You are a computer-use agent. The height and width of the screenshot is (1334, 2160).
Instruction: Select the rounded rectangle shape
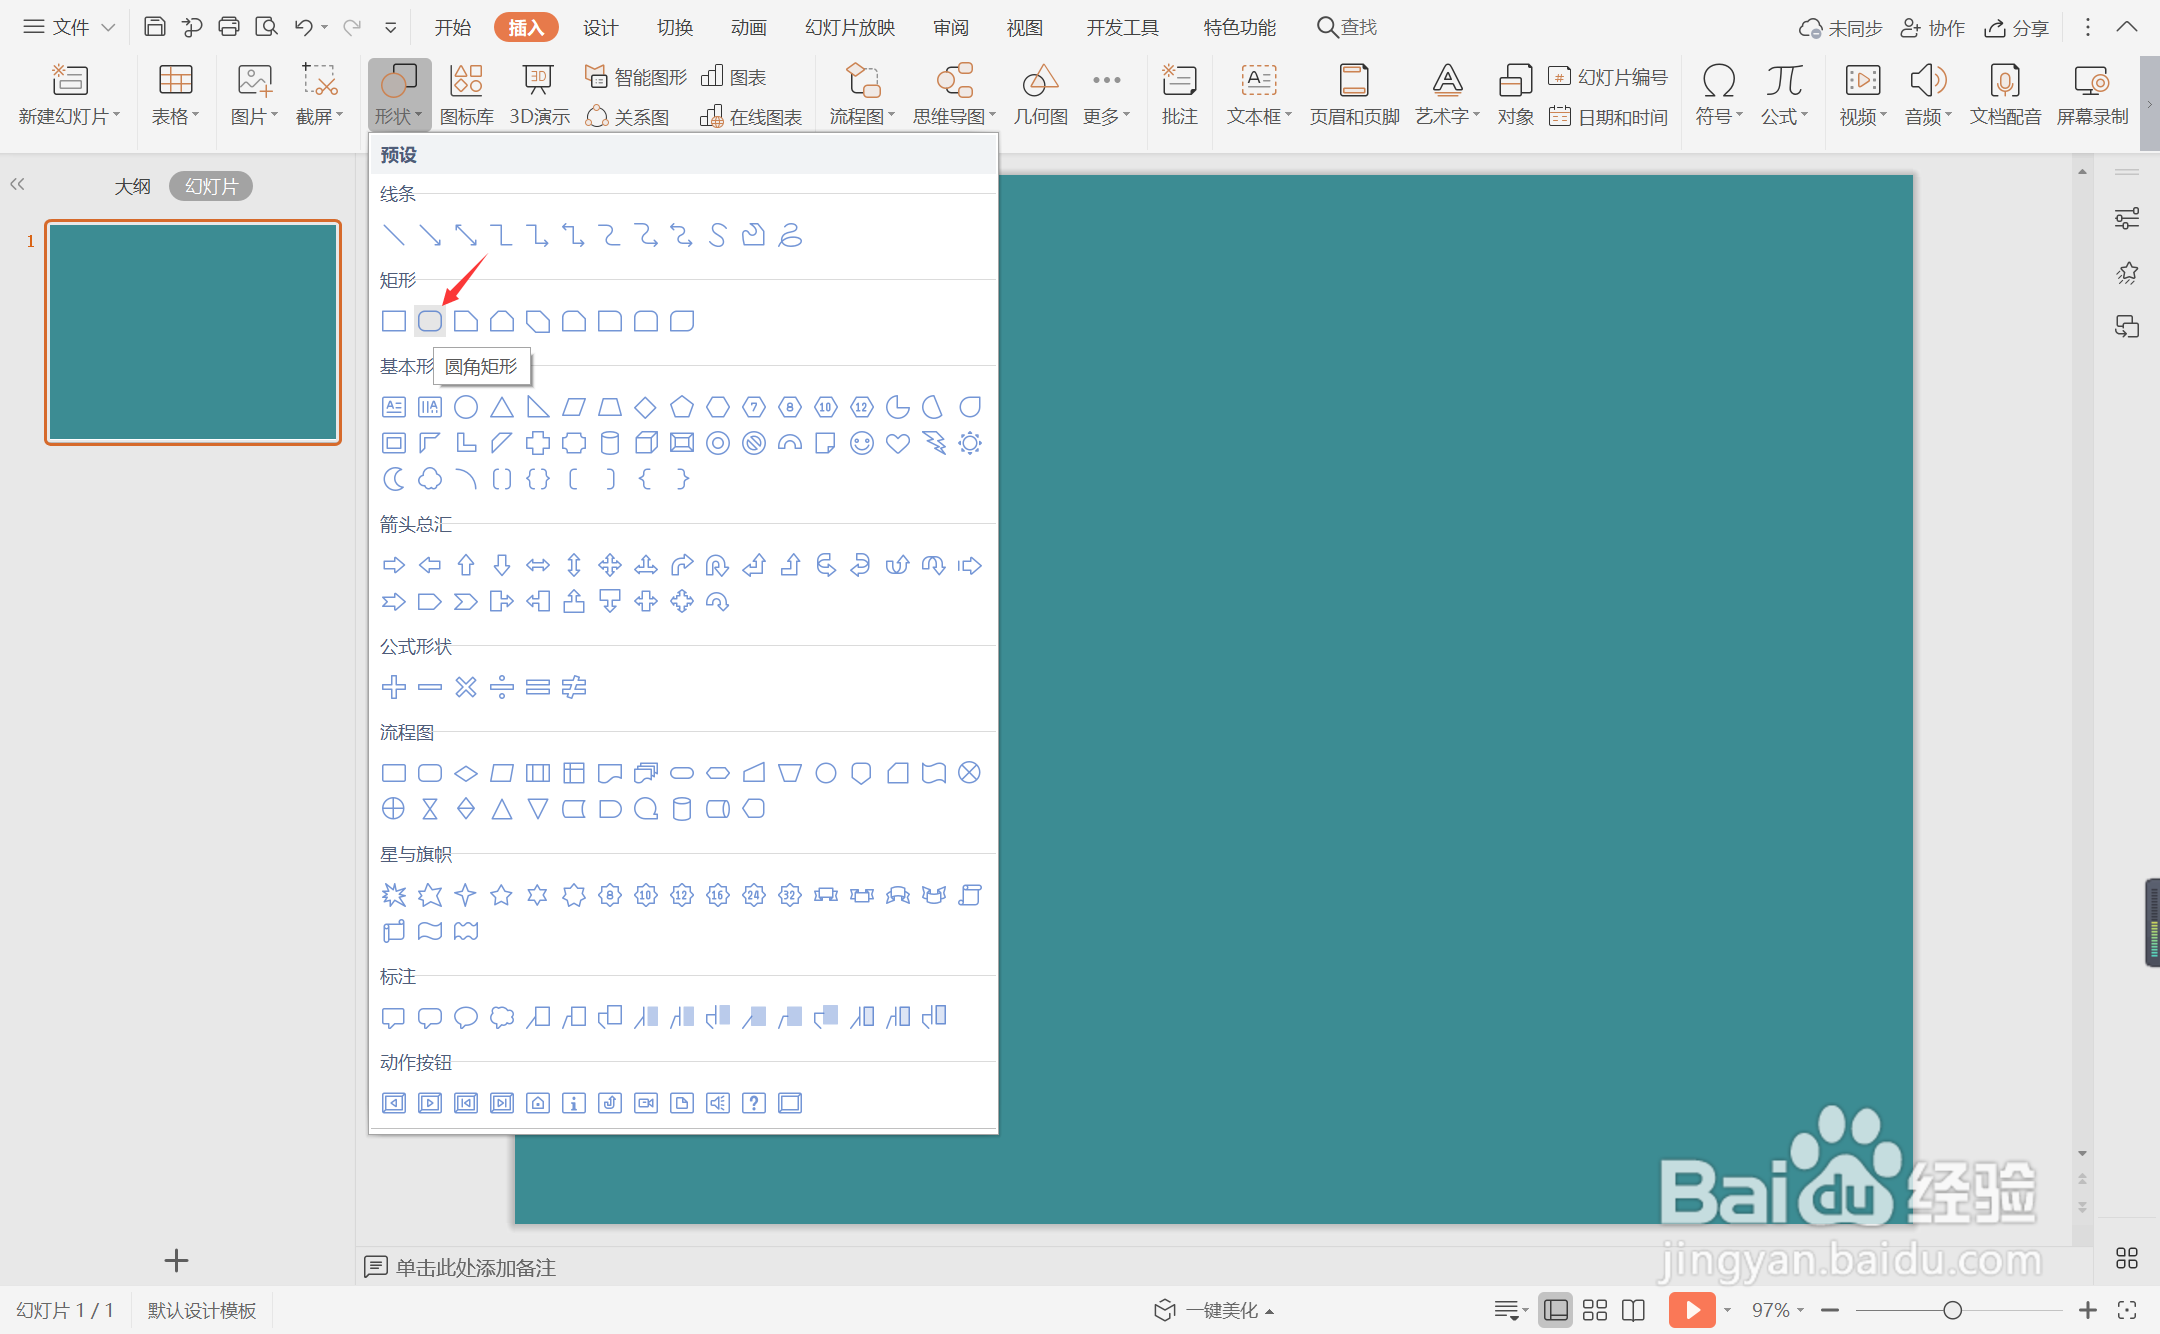(430, 321)
